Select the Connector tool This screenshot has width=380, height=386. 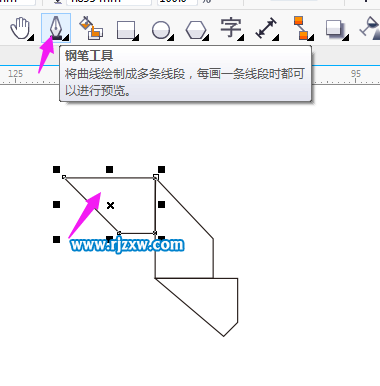click(x=303, y=28)
